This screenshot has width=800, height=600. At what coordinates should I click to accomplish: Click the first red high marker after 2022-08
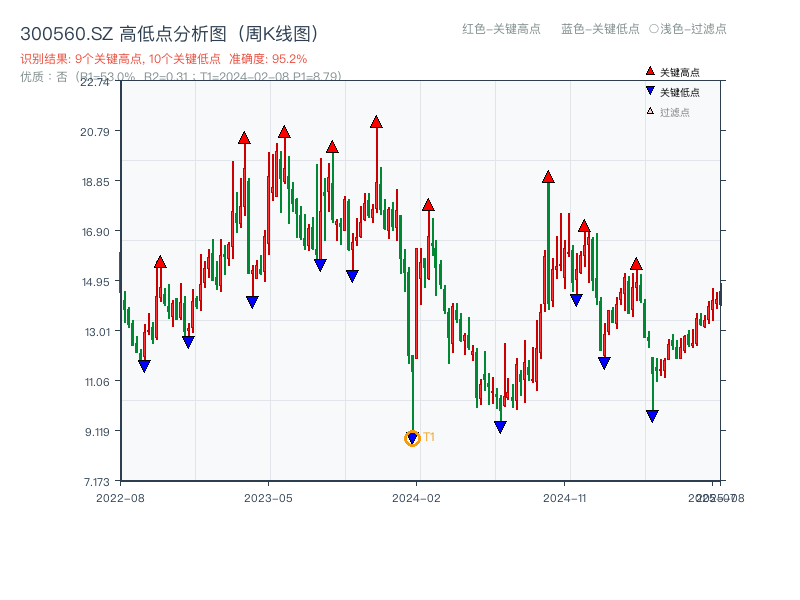point(161,261)
